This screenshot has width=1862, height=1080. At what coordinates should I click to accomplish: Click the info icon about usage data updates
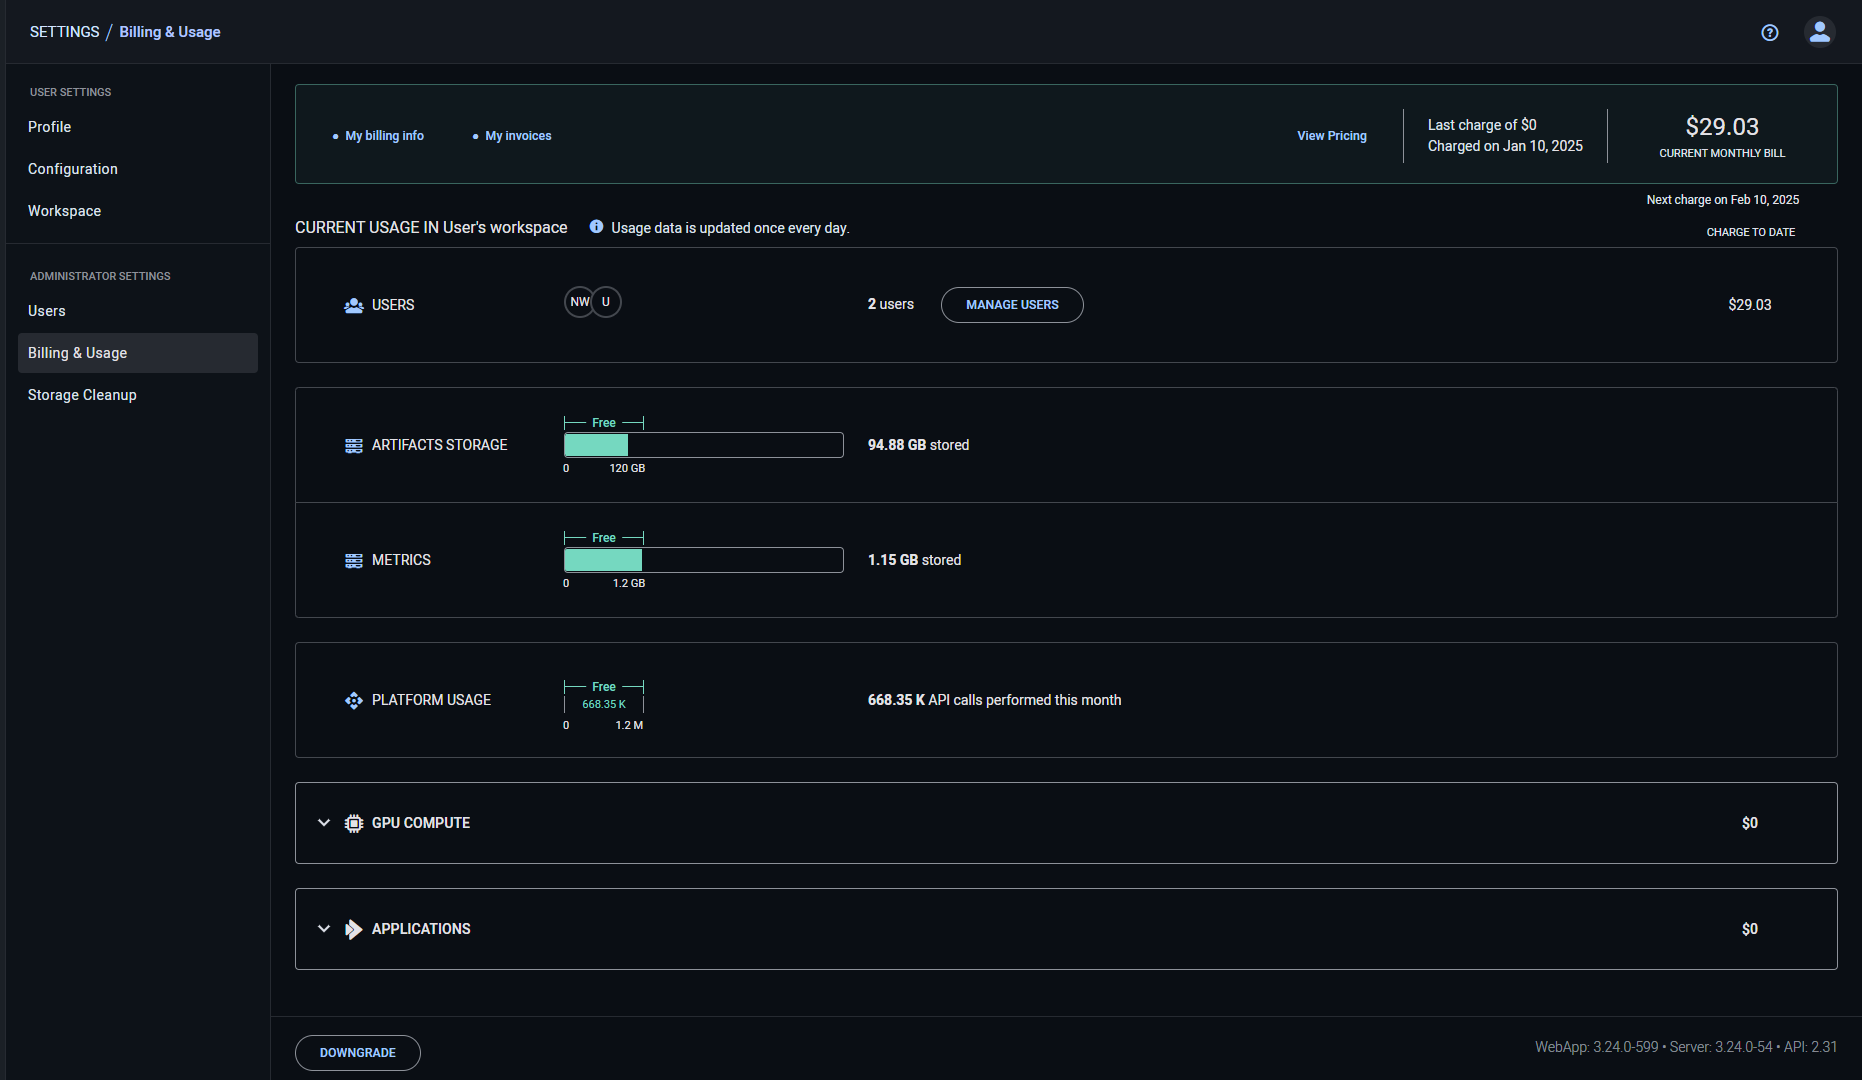(596, 227)
